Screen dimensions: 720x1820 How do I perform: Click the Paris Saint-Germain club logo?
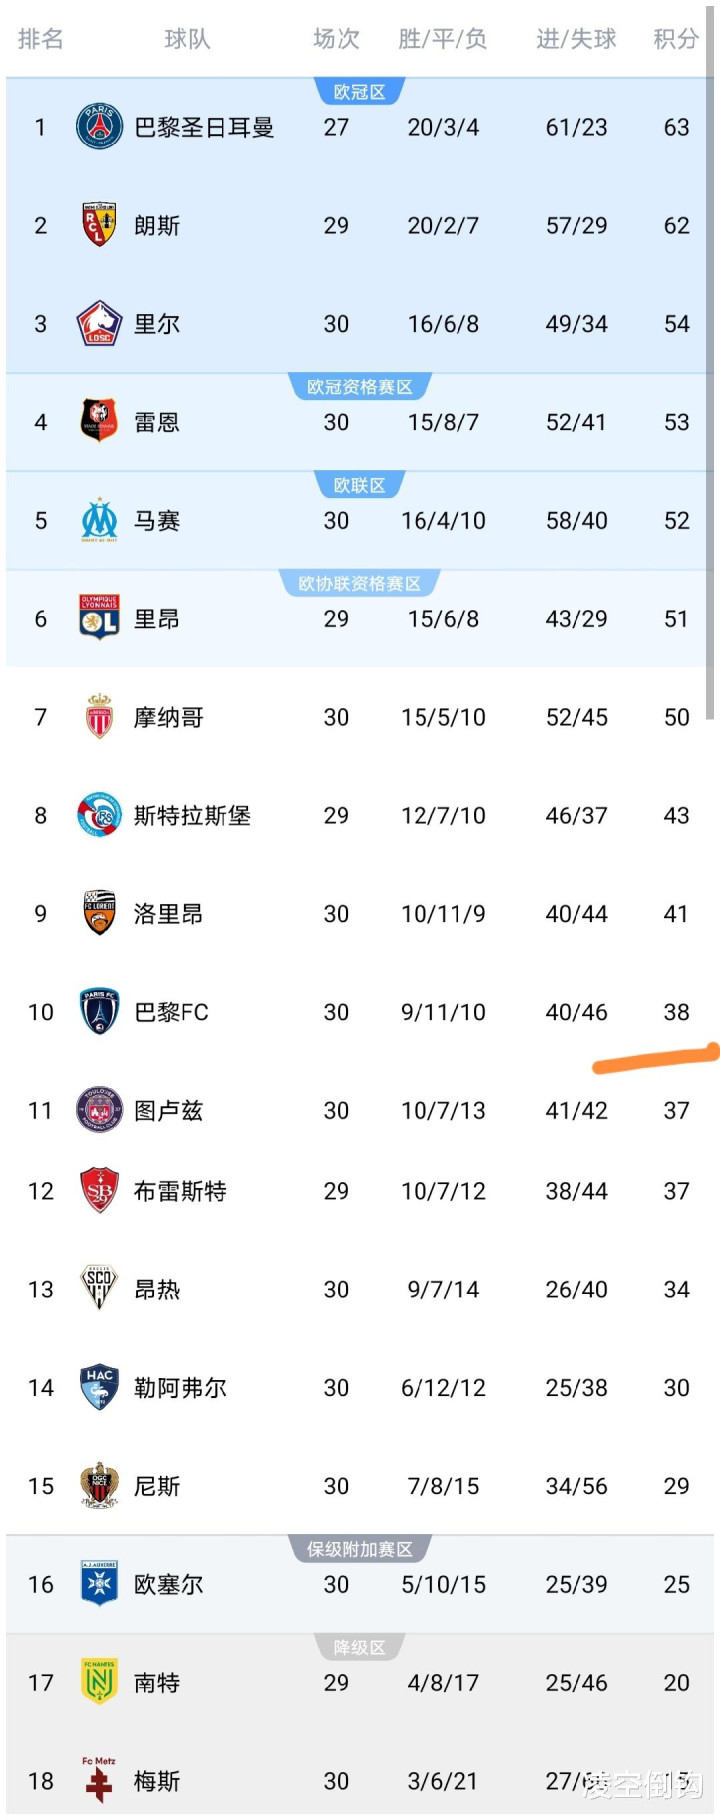99,127
